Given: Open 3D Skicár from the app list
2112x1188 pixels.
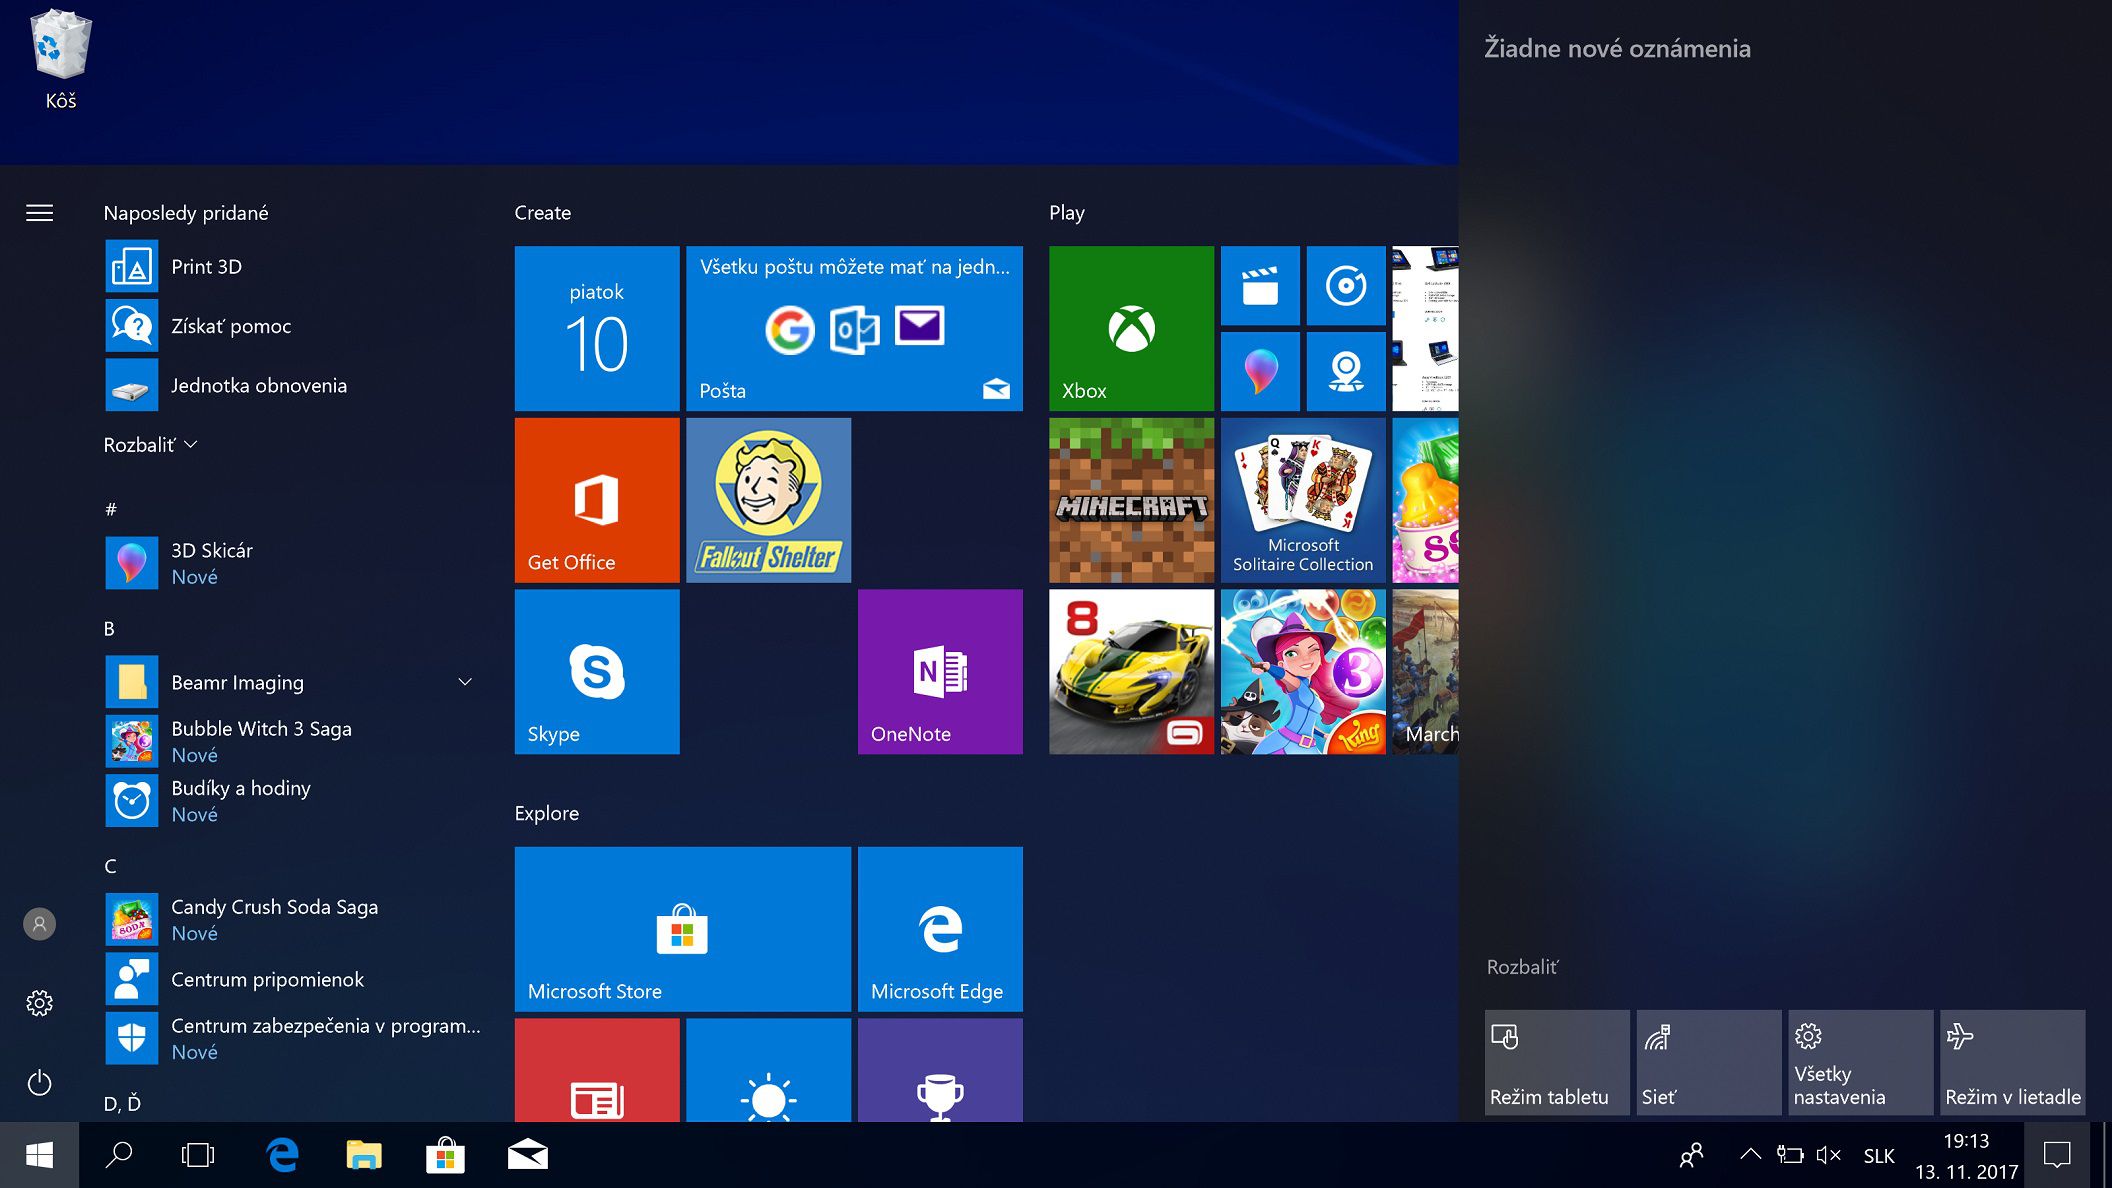Looking at the screenshot, I should pyautogui.click(x=293, y=563).
